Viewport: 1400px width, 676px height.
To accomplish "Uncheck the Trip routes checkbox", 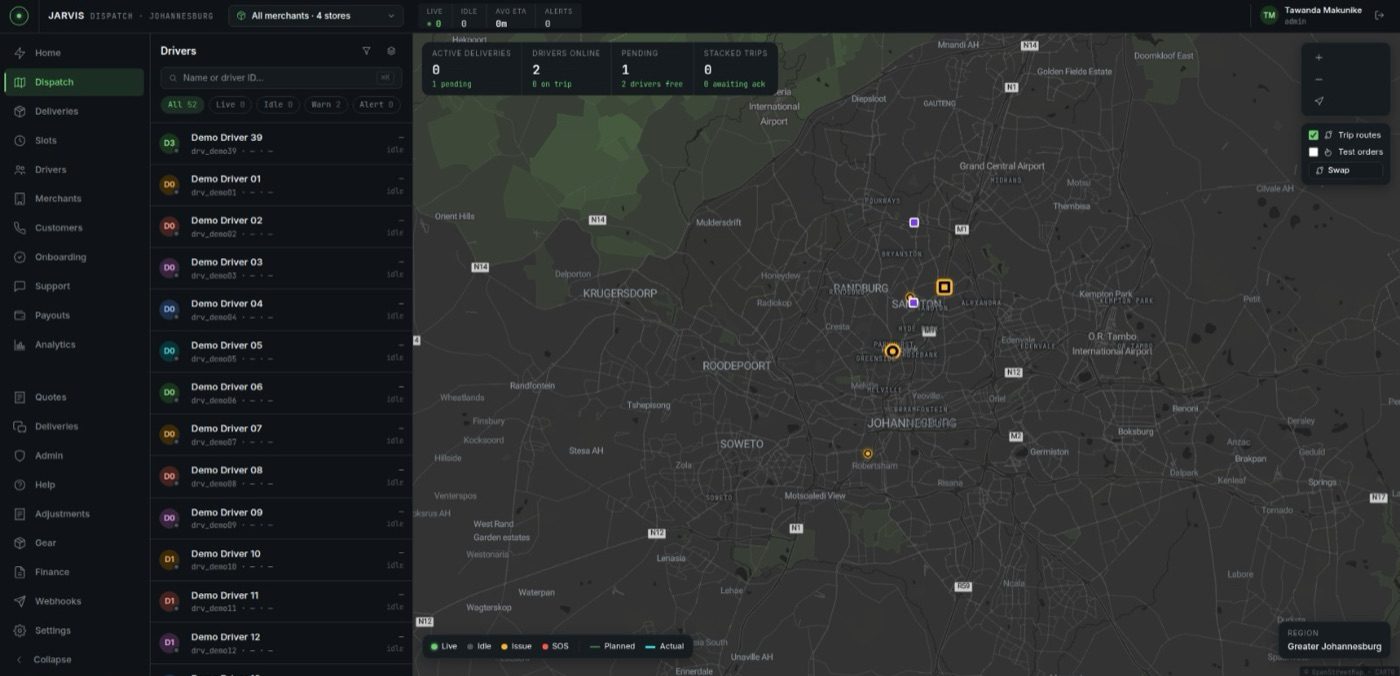I will pyautogui.click(x=1314, y=135).
